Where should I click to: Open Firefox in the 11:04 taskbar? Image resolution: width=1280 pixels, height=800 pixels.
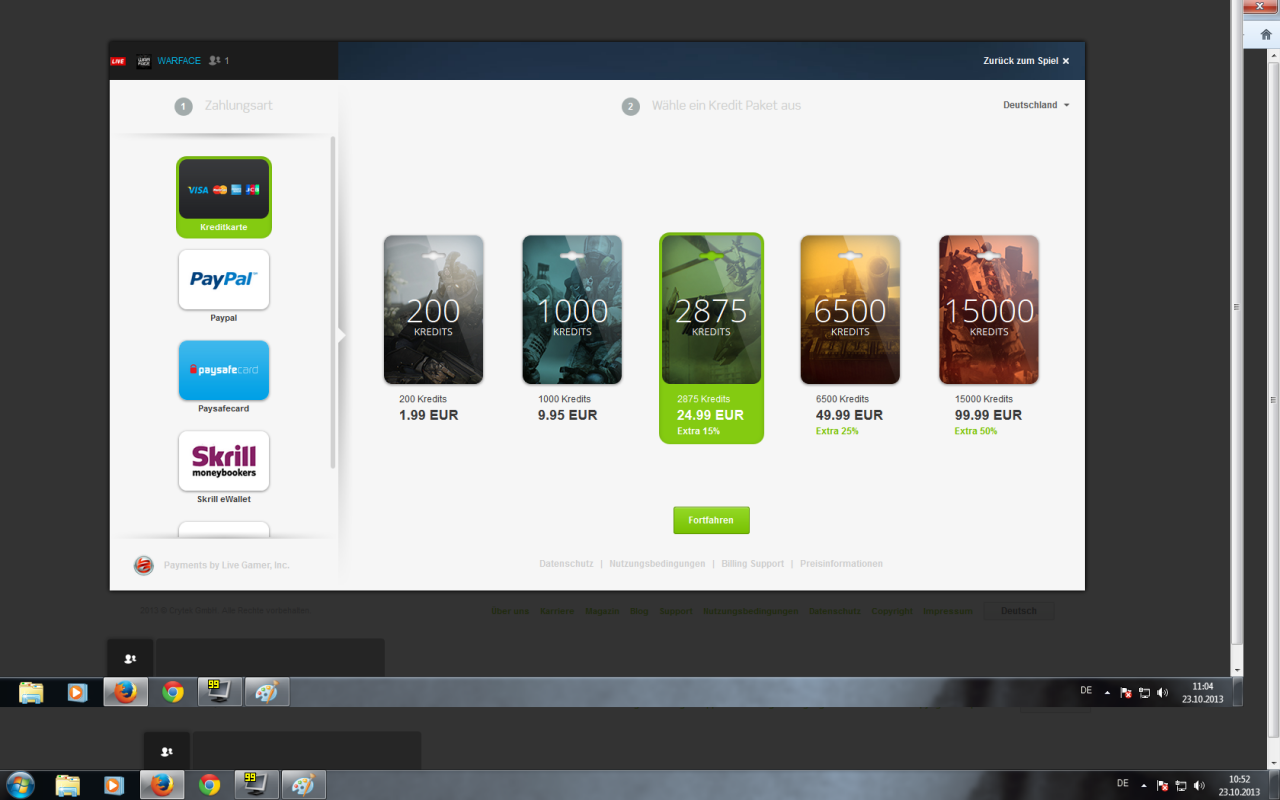[x=125, y=692]
